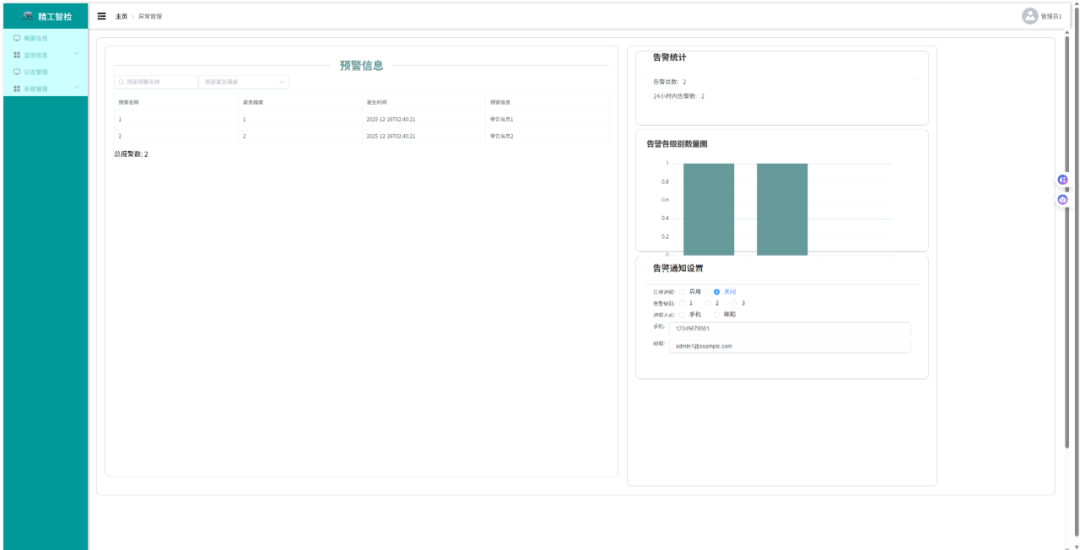Click 异常管理 in the breadcrumb
Image resolution: width=1080 pixels, height=550 pixels.
[x=150, y=16]
